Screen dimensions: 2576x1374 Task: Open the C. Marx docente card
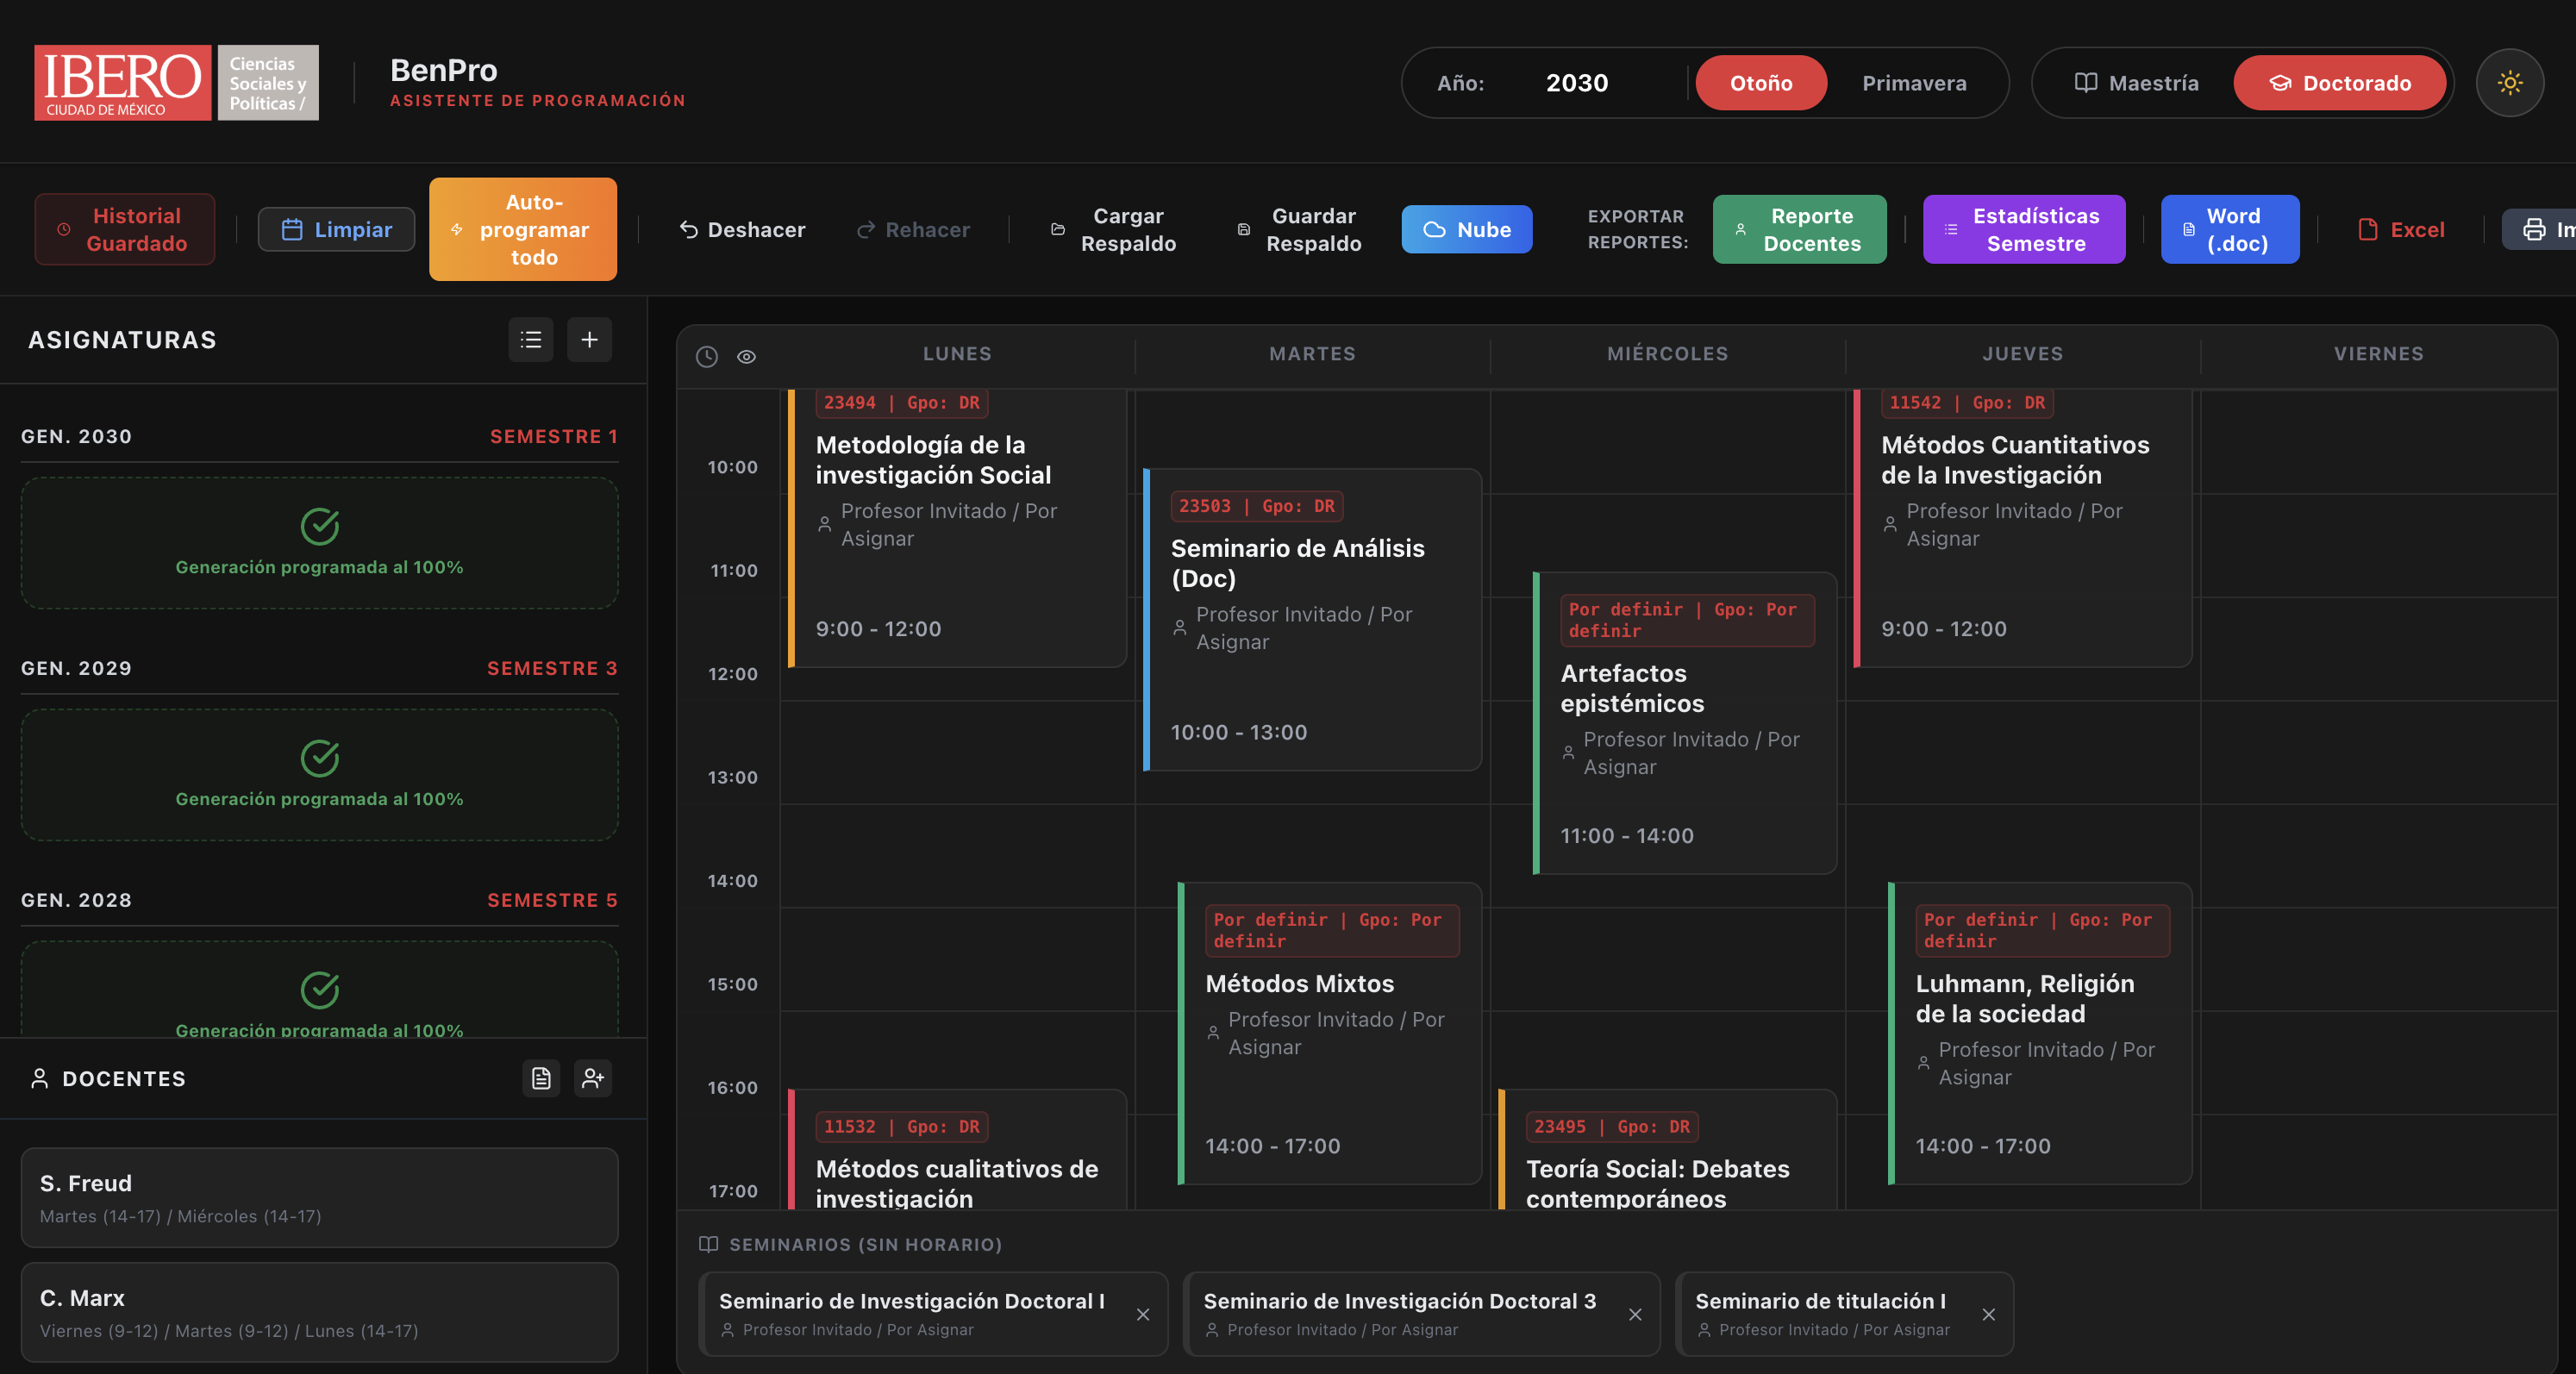tap(319, 1312)
